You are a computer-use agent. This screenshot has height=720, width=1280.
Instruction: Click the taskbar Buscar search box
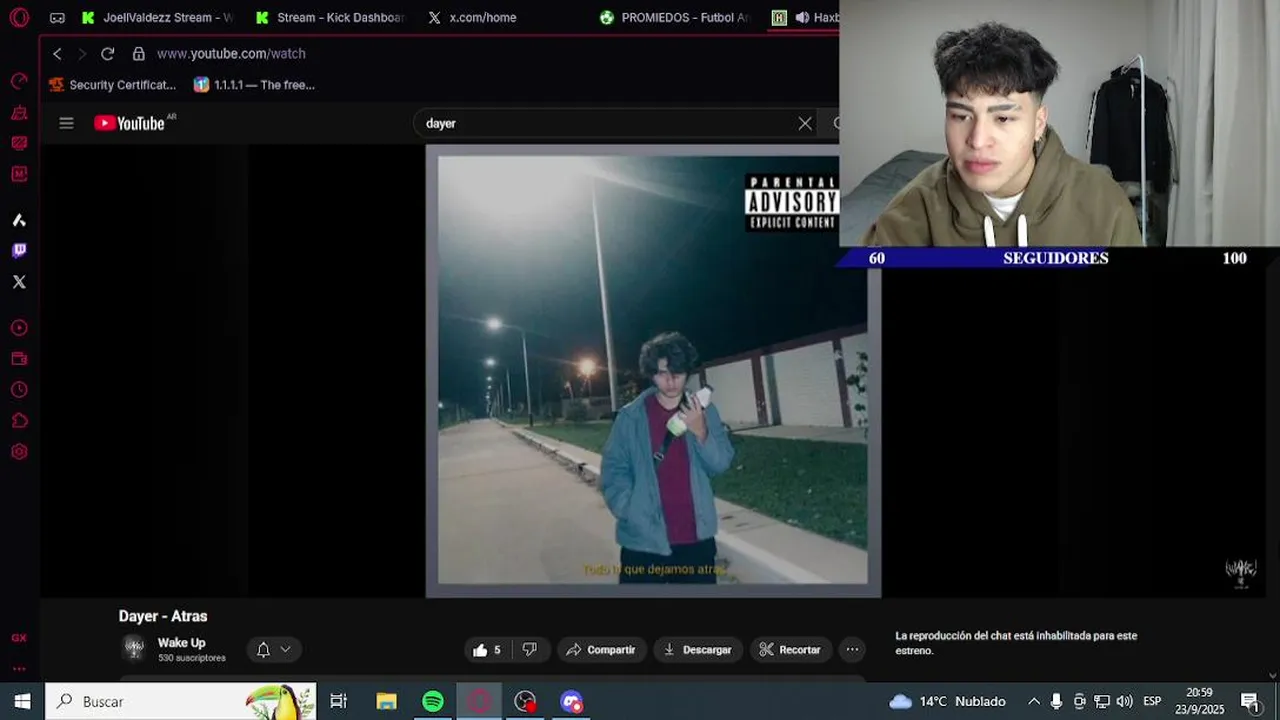pos(182,702)
